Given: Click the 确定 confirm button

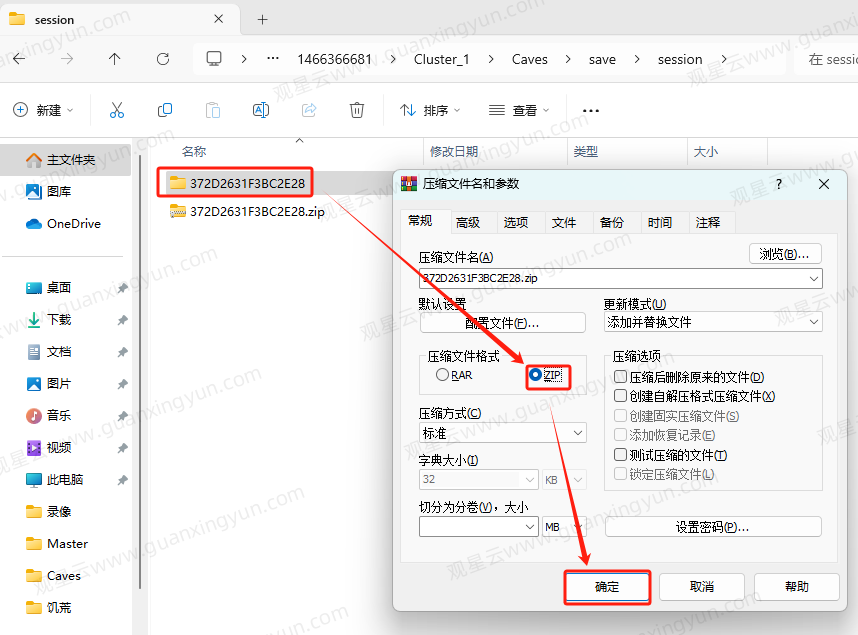Looking at the screenshot, I should pos(607,587).
